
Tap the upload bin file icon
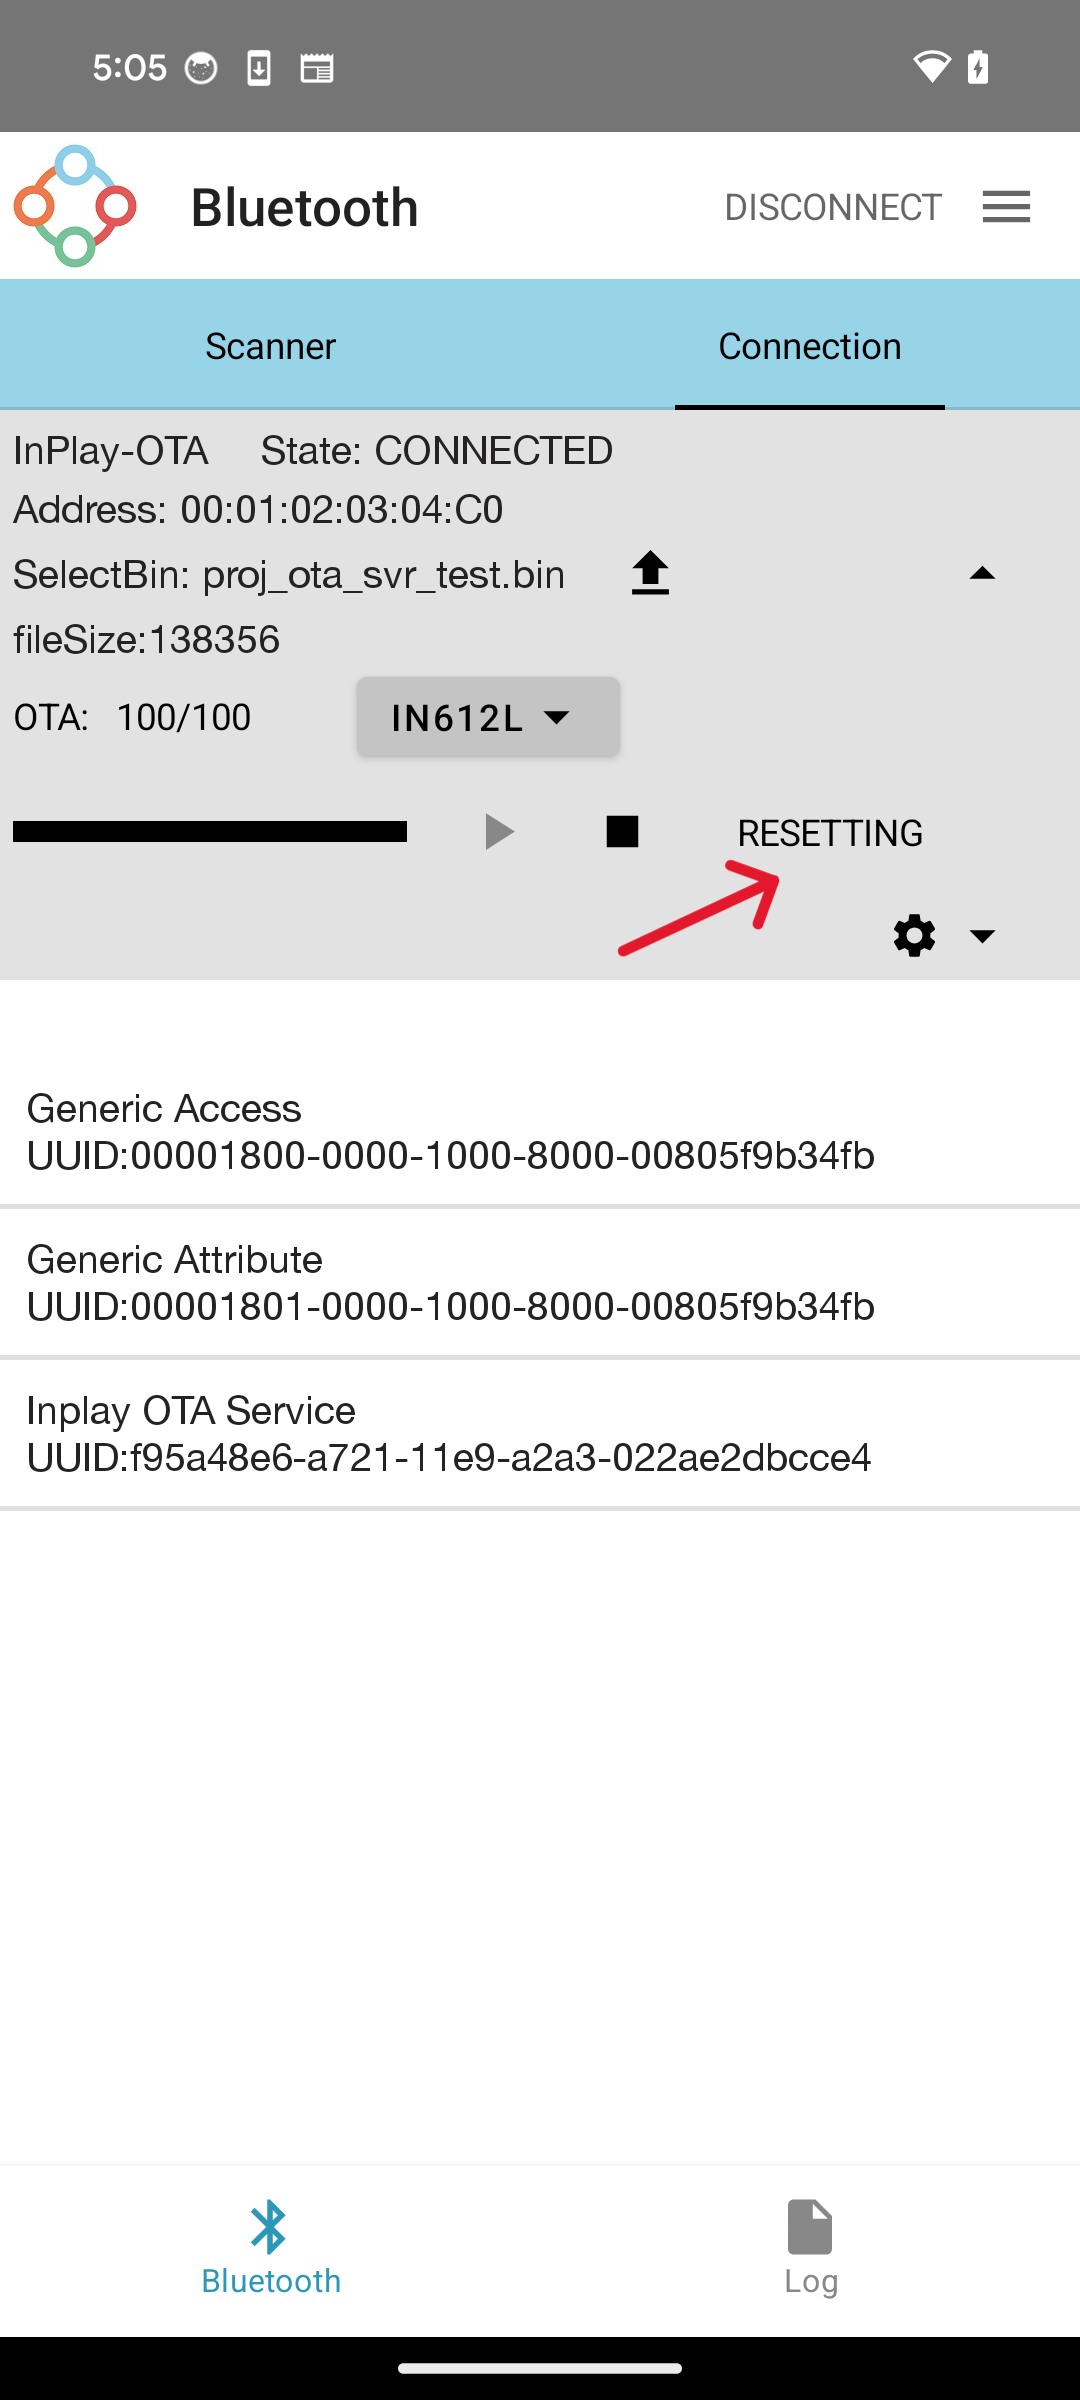click(x=650, y=574)
